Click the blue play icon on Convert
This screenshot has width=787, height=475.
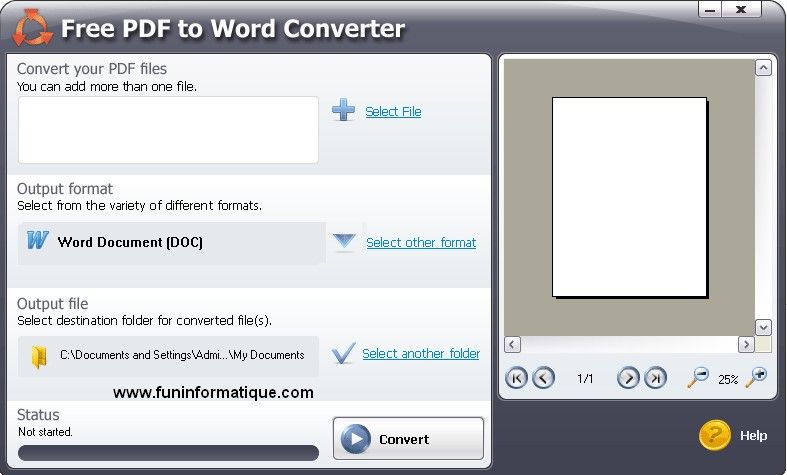pos(356,439)
